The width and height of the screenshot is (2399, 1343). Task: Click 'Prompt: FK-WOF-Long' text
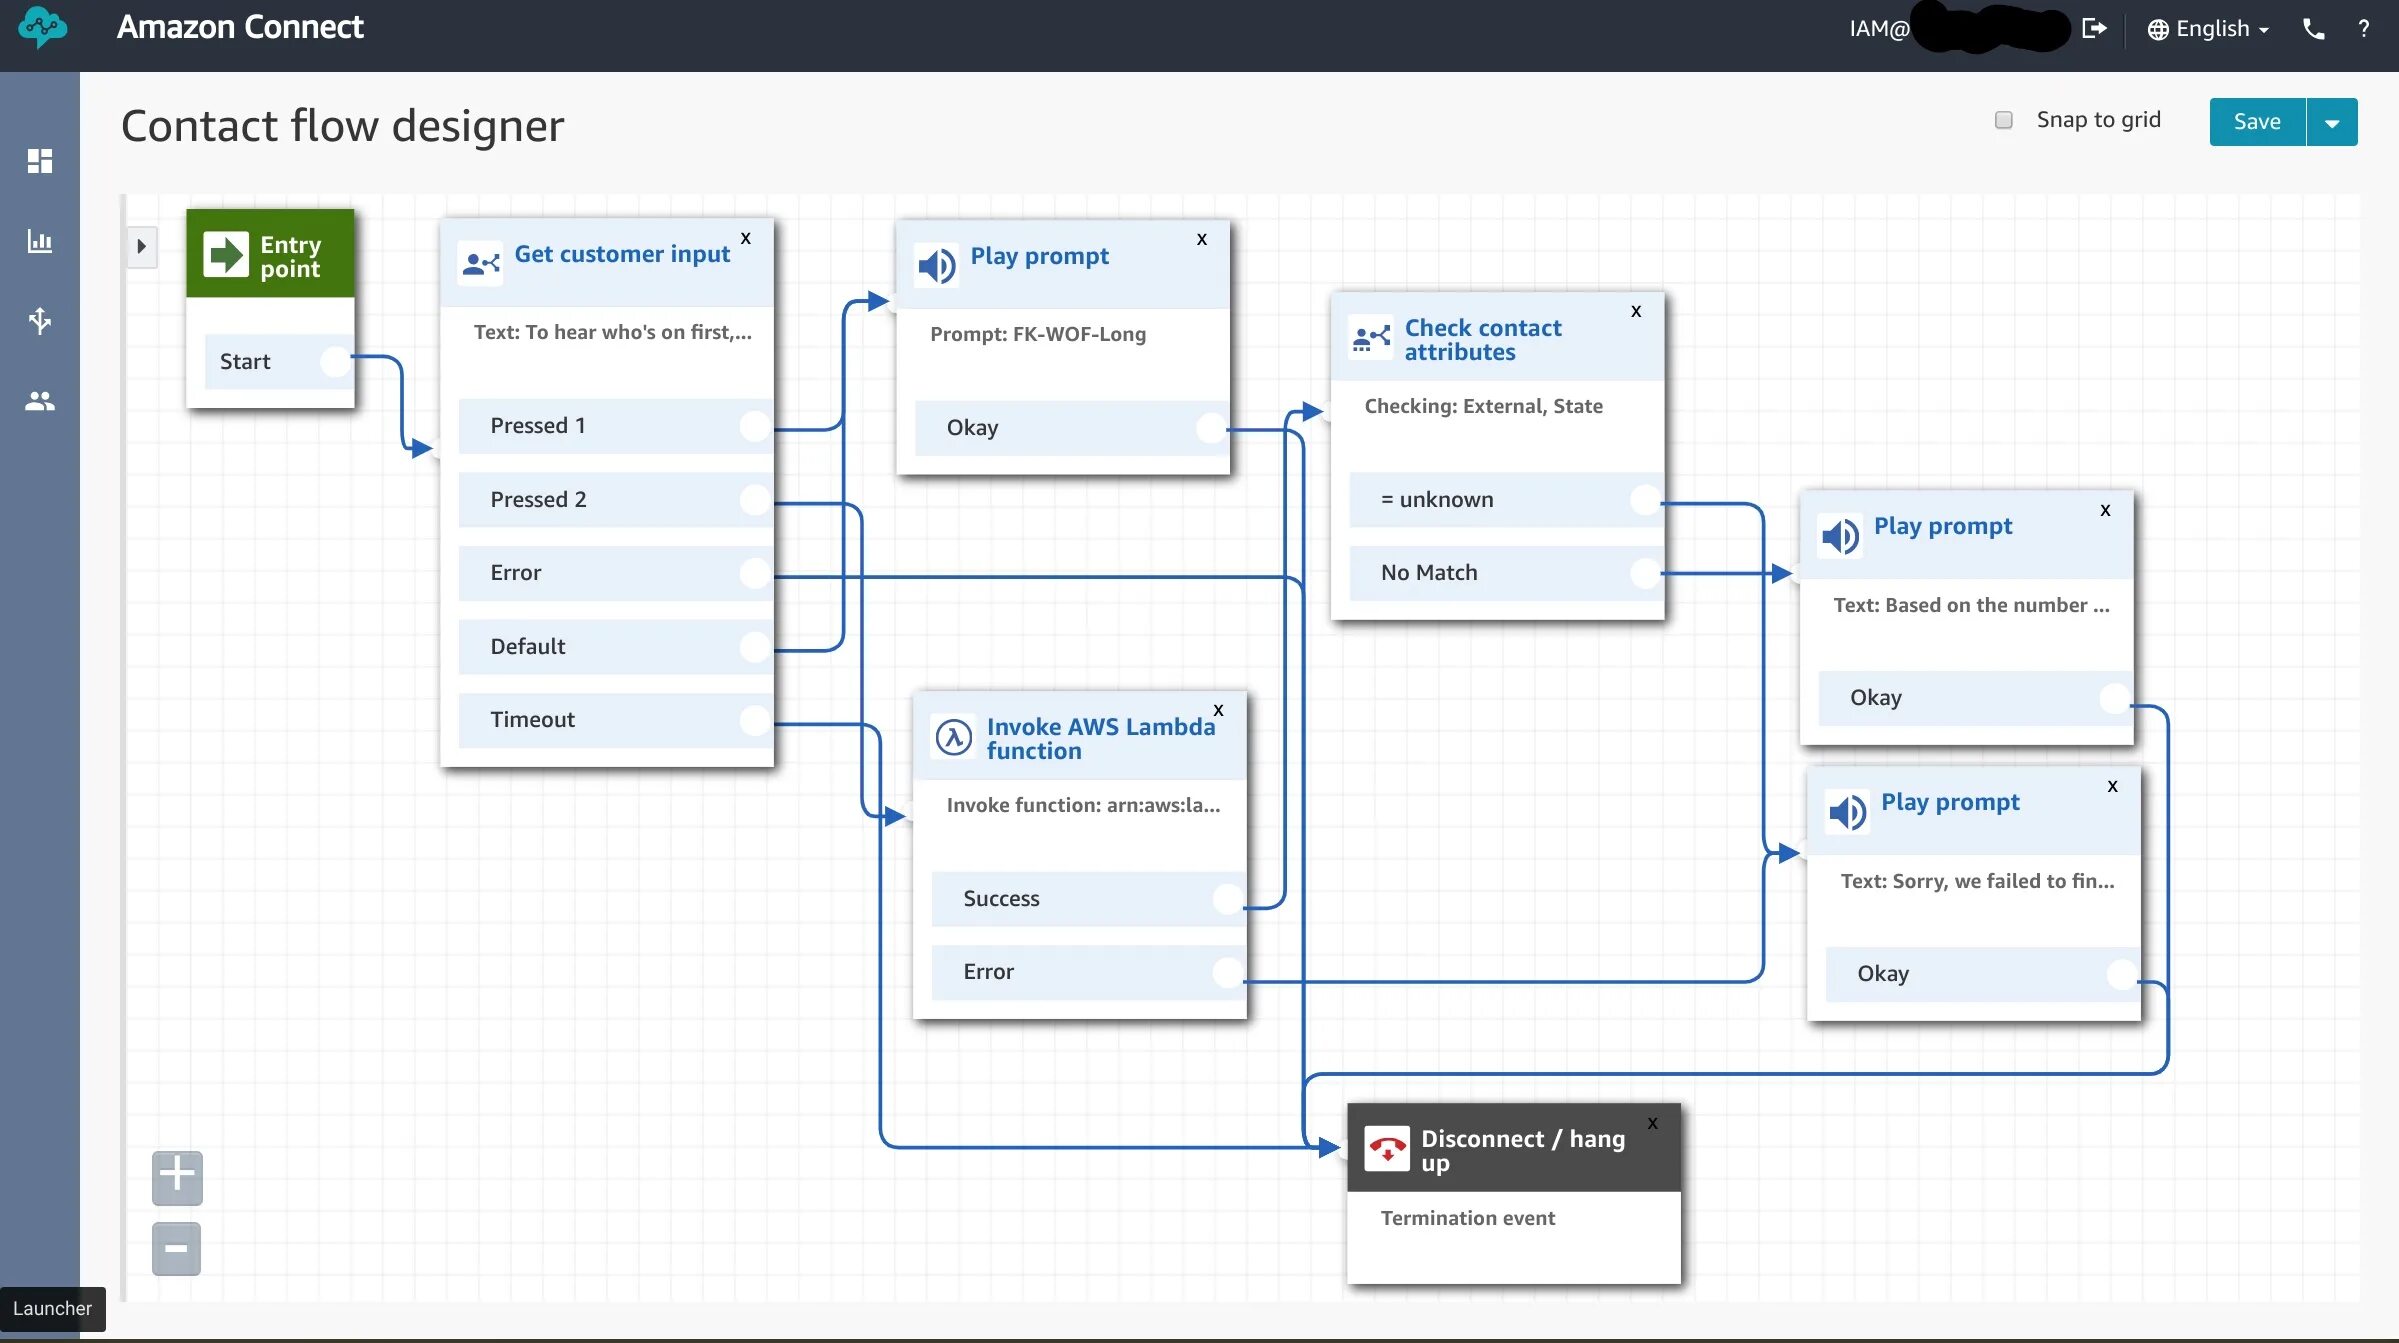click(1038, 334)
